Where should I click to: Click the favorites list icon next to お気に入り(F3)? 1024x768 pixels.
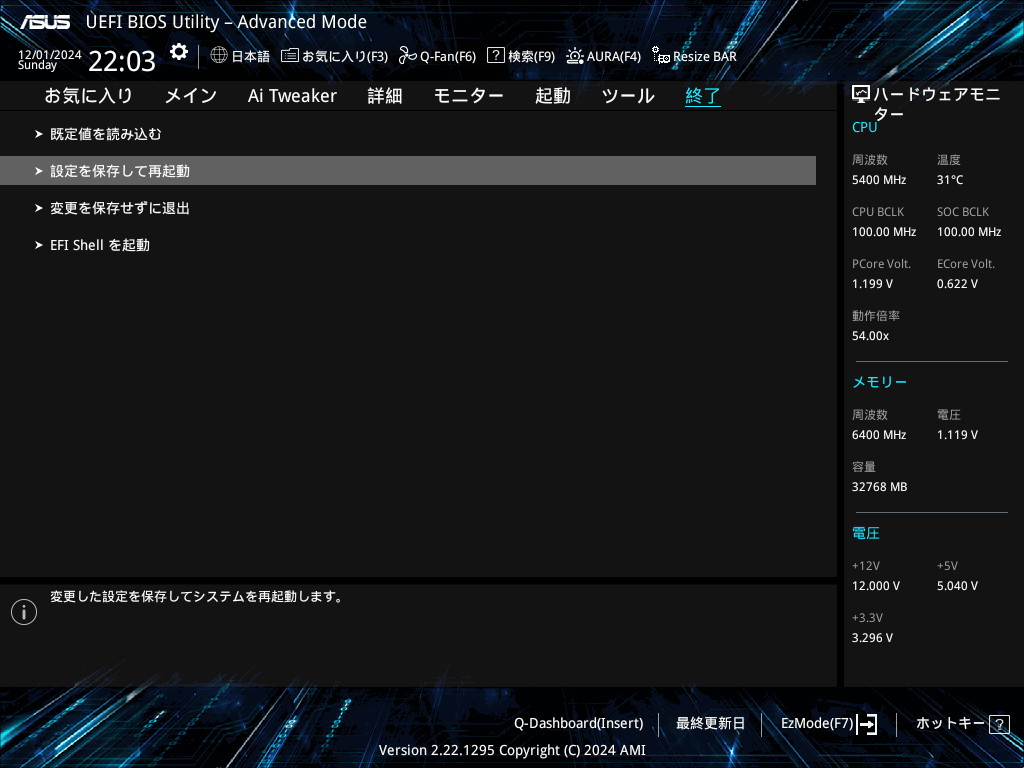(290, 56)
